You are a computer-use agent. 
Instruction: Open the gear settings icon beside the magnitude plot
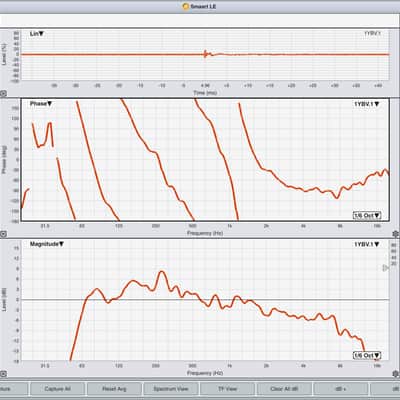coord(396,374)
